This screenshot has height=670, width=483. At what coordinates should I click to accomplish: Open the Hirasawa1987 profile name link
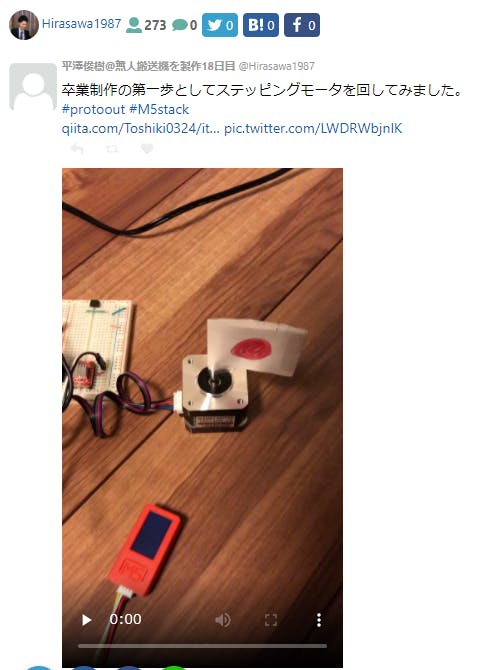(82, 24)
